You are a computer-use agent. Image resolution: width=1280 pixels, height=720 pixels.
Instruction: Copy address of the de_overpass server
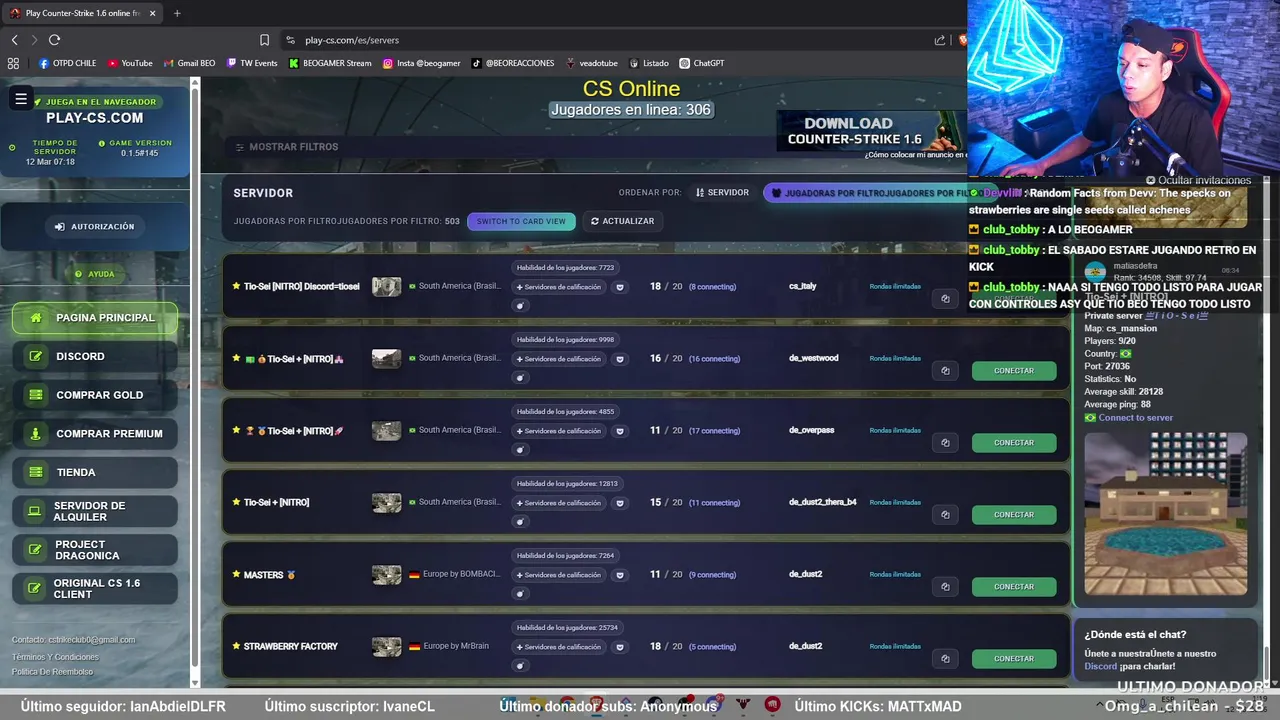[945, 442]
